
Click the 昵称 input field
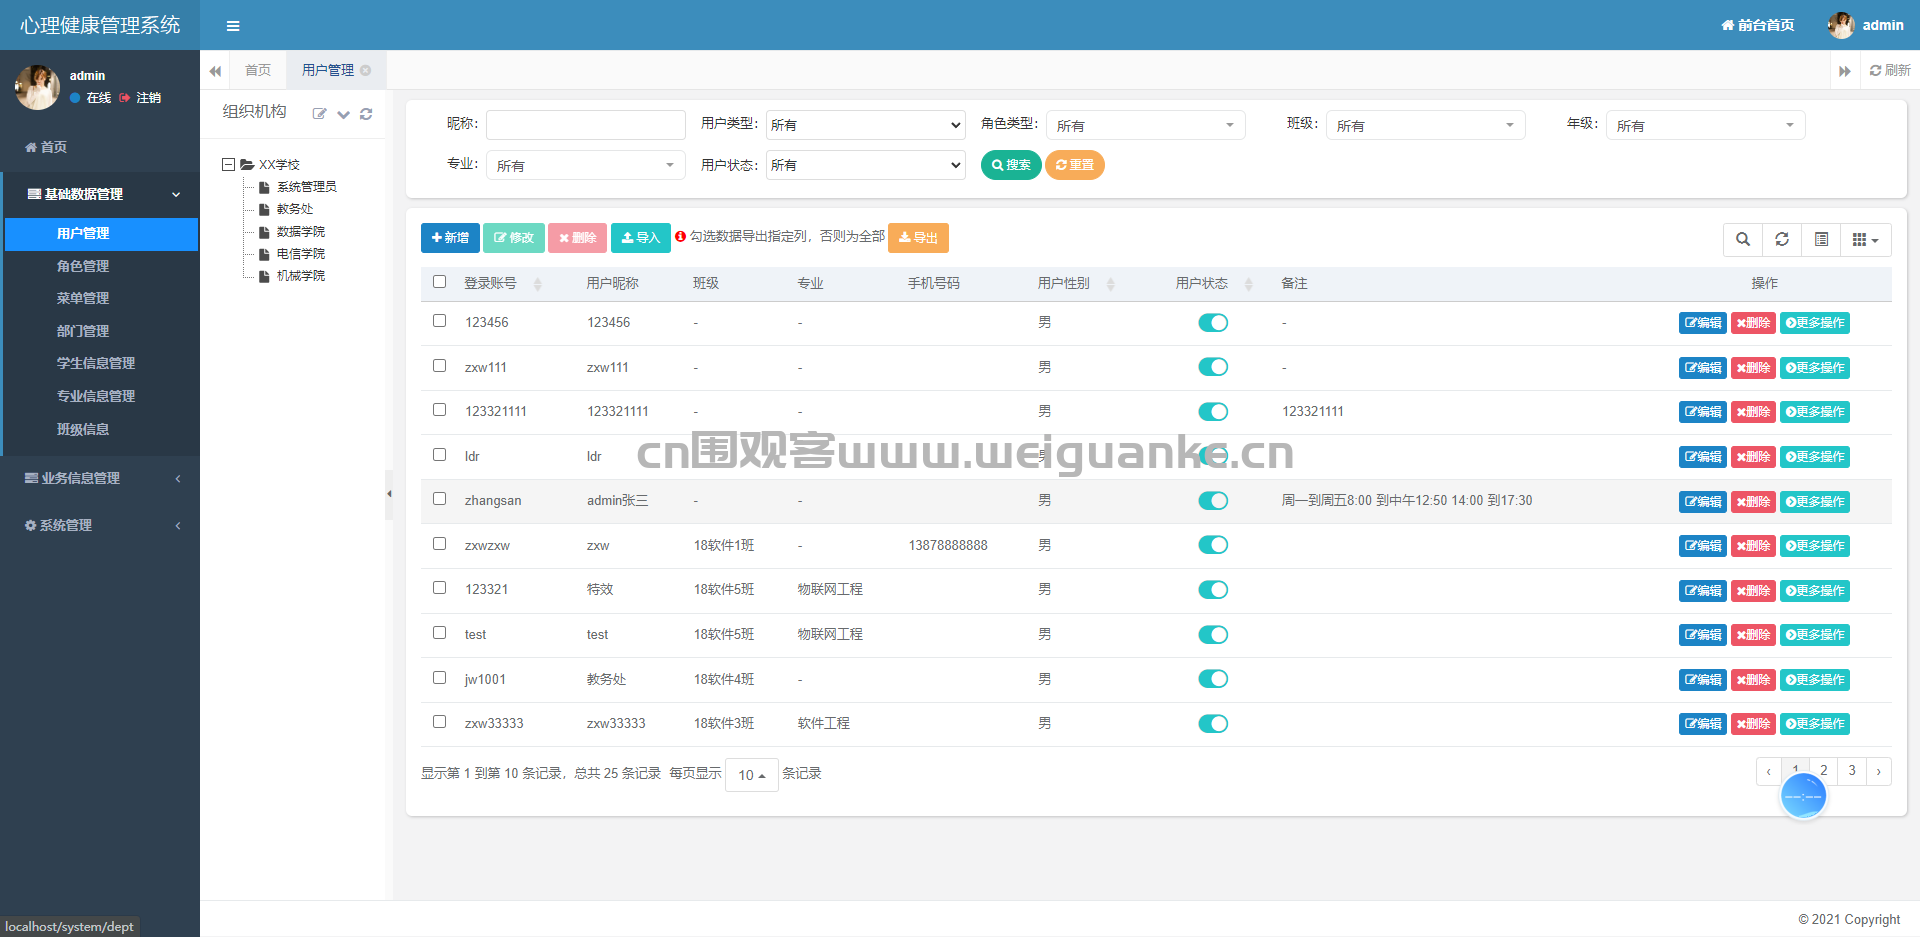[586, 125]
